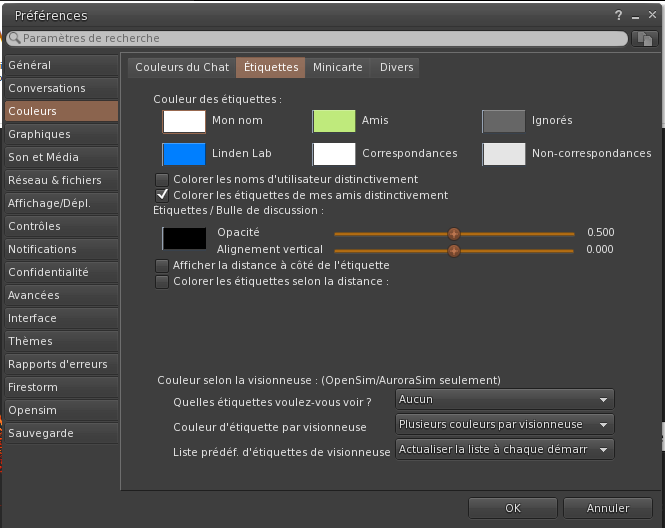The image size is (665, 528).
Task: Pick the Amis green color swatch
Action: coord(334,121)
